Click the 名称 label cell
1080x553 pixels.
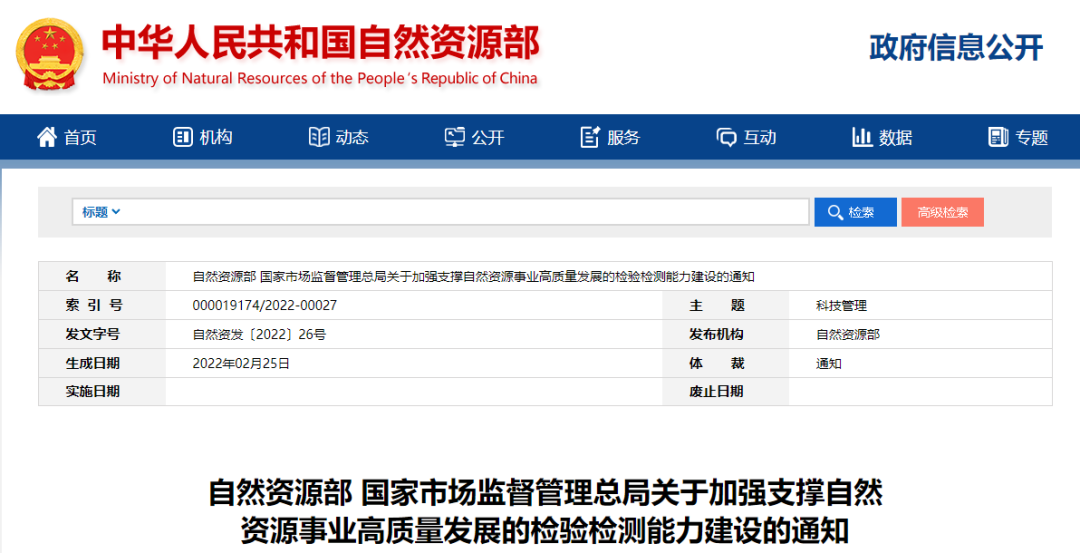pos(102,276)
